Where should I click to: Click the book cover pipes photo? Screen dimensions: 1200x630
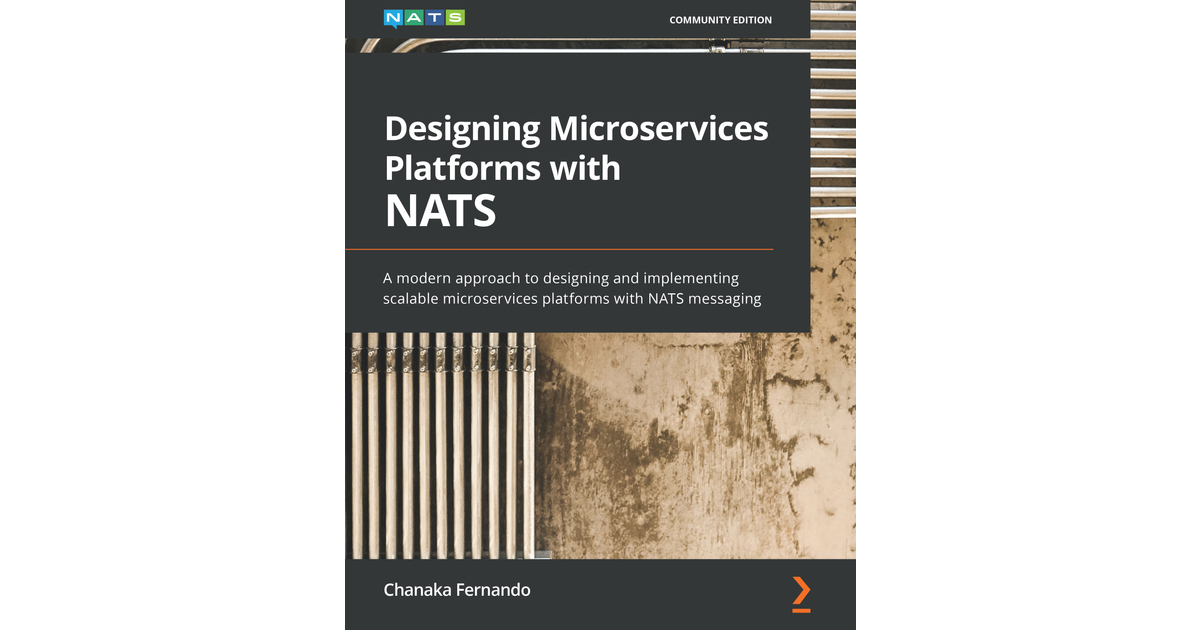pos(600,445)
